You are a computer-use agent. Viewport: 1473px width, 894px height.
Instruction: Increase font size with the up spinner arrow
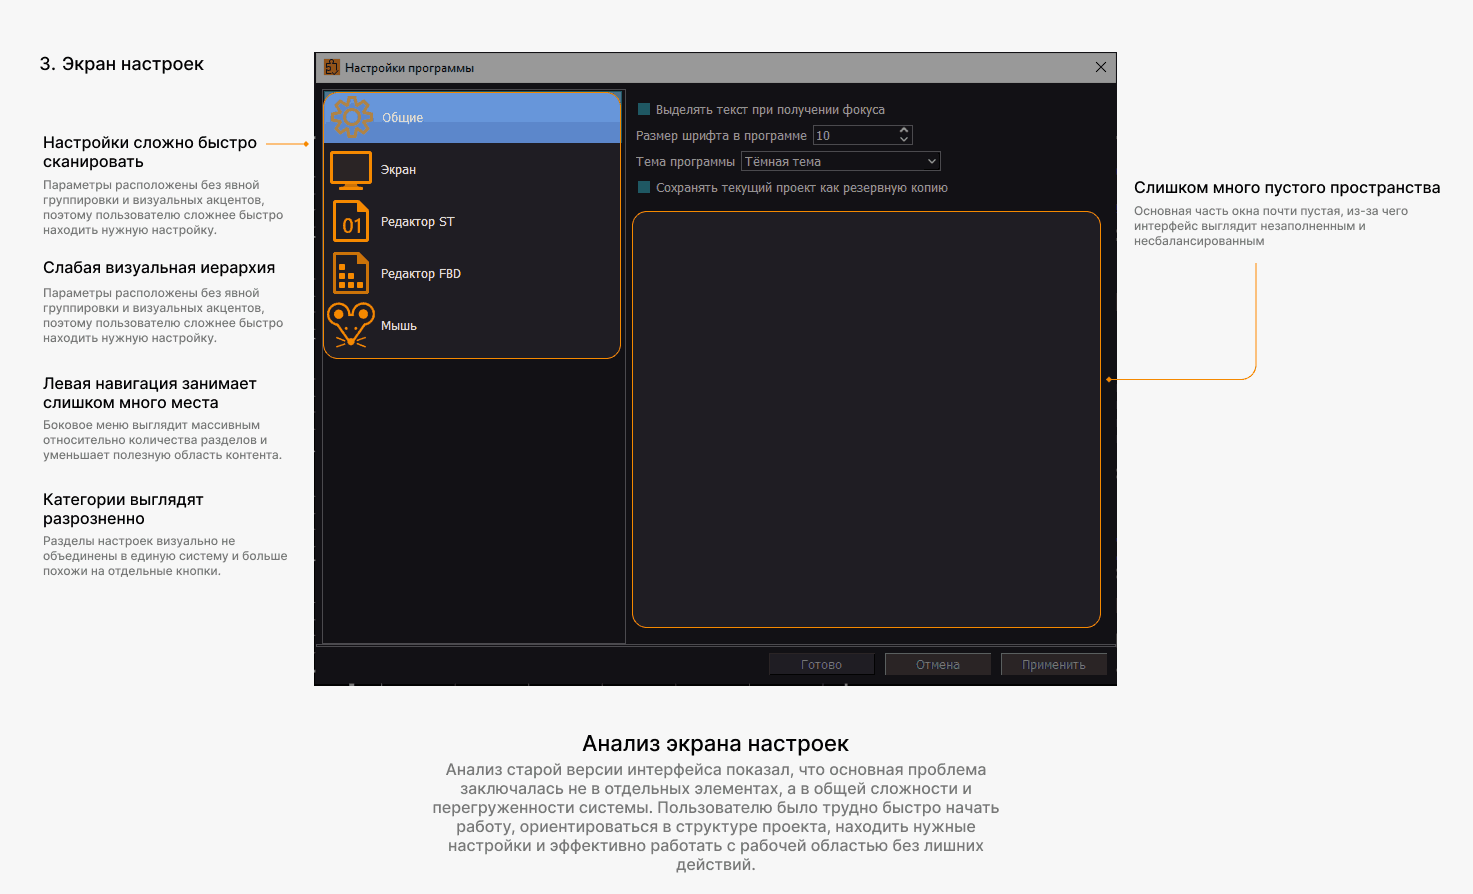click(x=904, y=130)
